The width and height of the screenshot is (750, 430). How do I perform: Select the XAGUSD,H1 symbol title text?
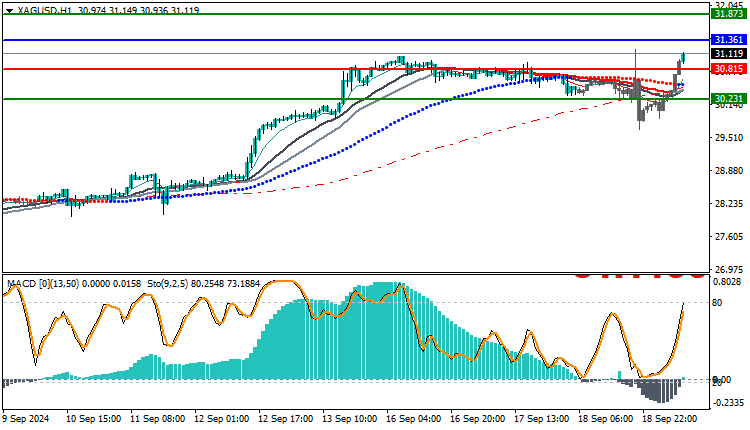(x=45, y=10)
